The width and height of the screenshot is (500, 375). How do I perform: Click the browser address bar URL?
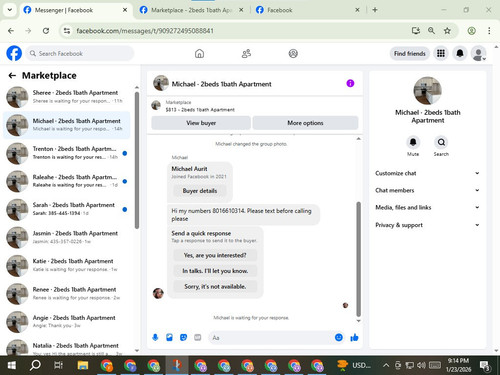(x=145, y=31)
